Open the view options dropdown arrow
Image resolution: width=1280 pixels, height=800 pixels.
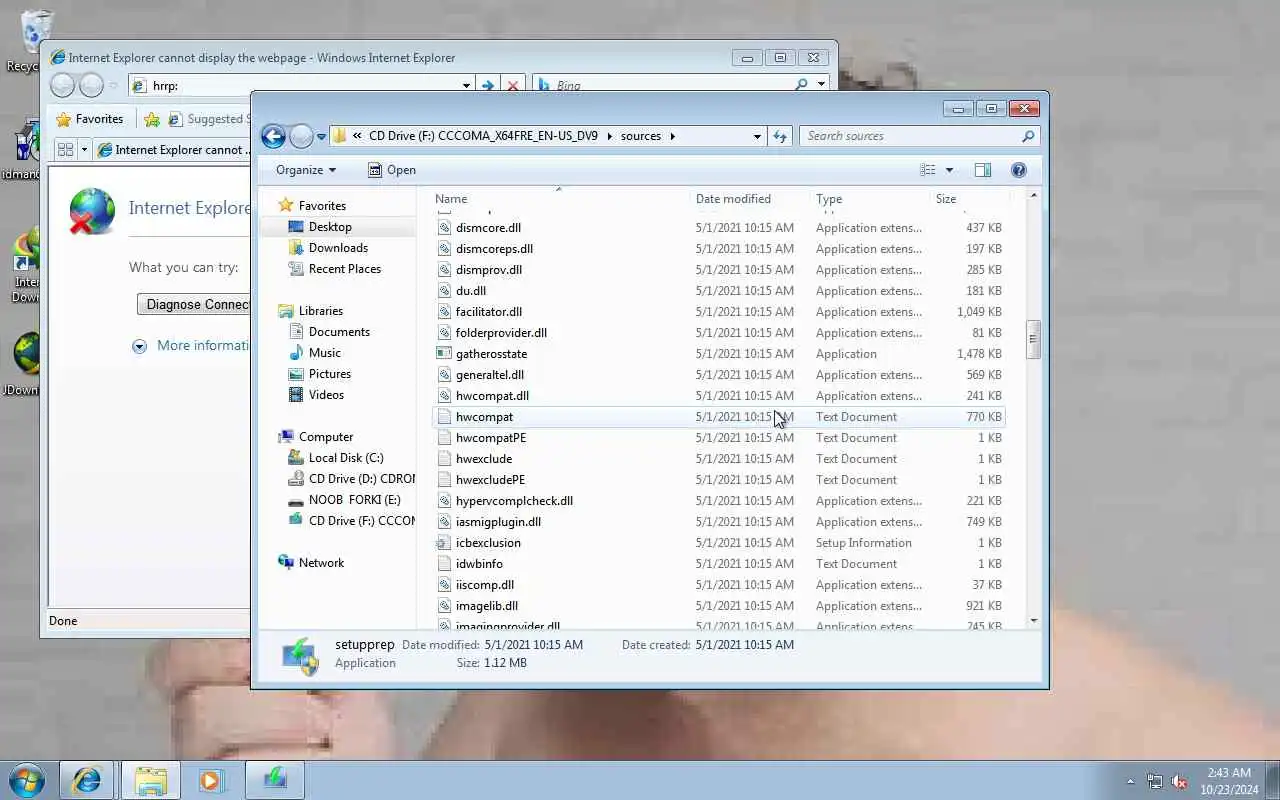pos(949,170)
